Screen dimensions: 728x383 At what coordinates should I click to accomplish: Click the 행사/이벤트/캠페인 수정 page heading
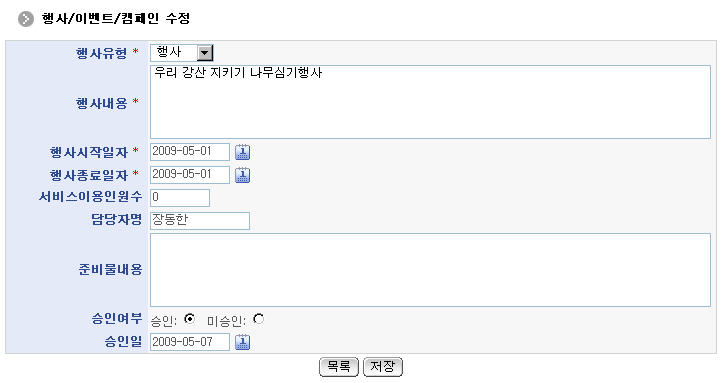point(116,19)
